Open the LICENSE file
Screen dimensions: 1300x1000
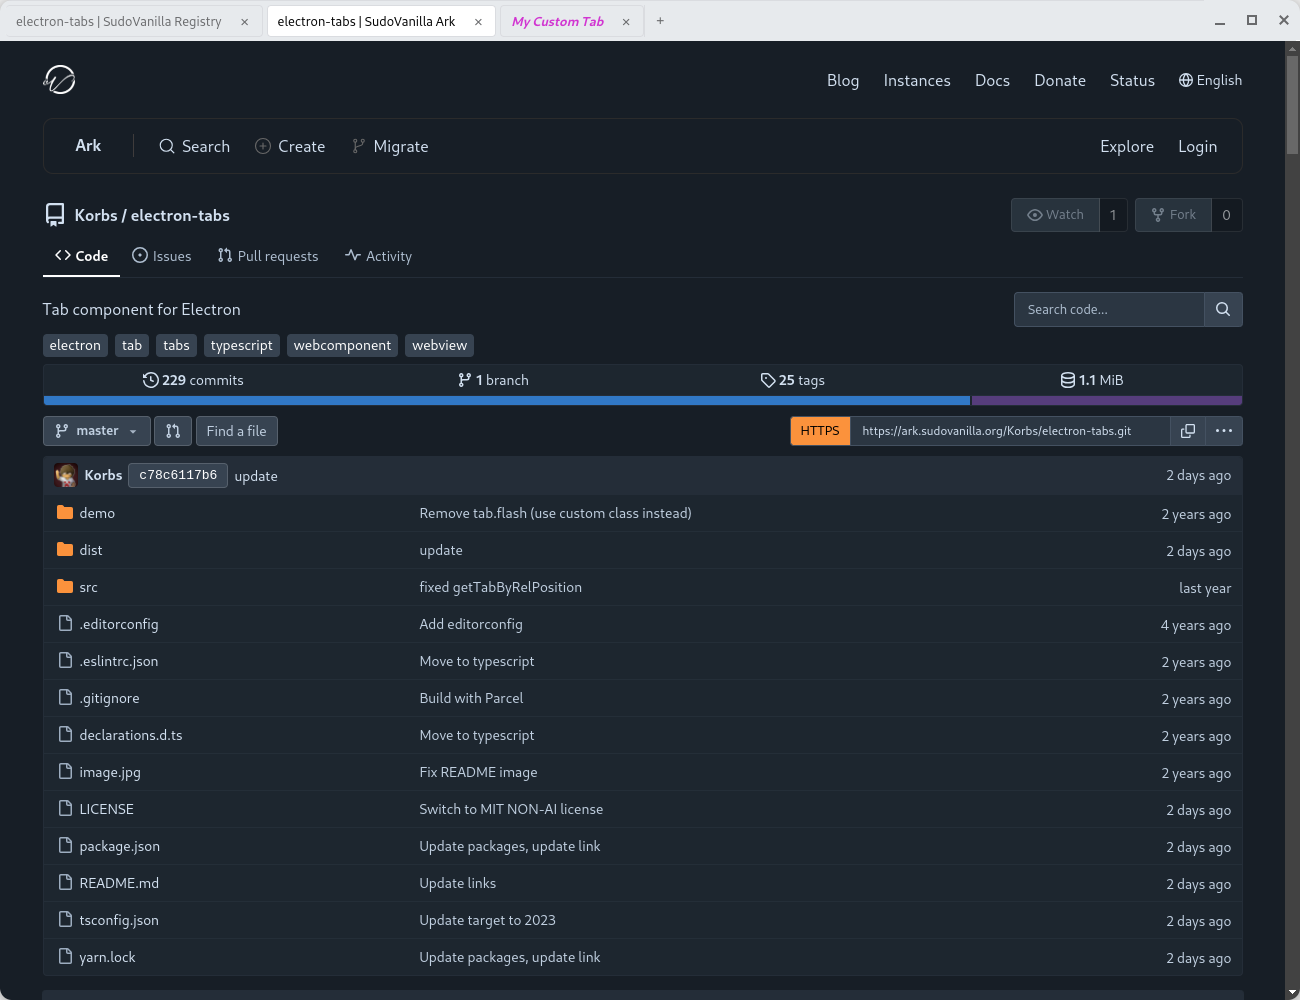point(106,809)
